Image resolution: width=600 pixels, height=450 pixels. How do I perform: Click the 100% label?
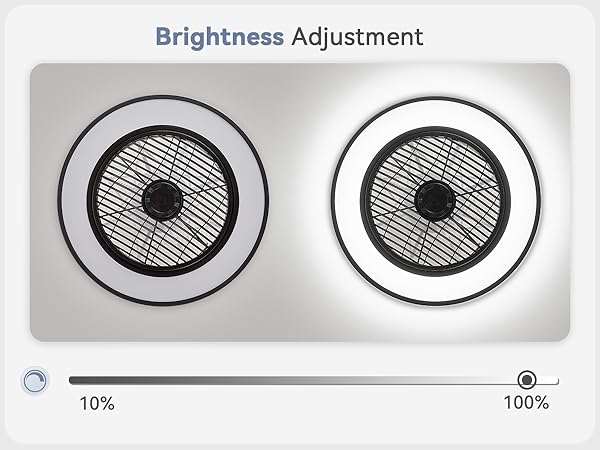point(526,403)
